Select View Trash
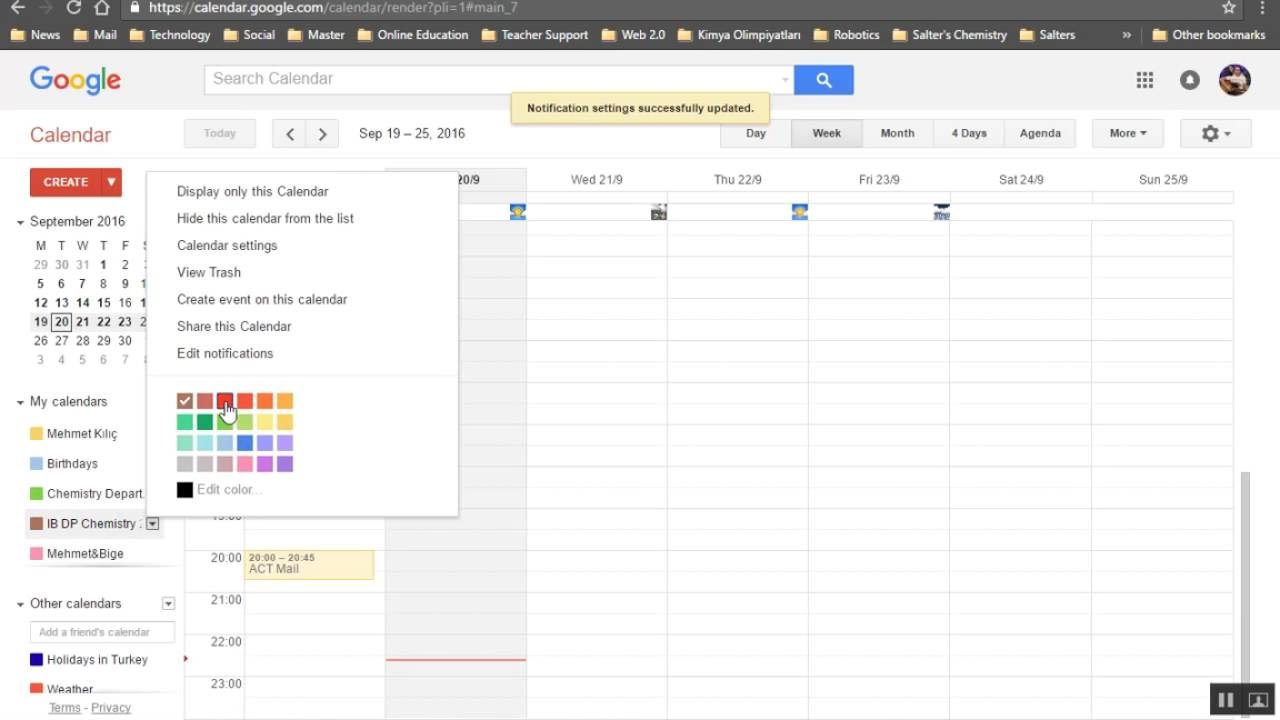 tap(209, 272)
